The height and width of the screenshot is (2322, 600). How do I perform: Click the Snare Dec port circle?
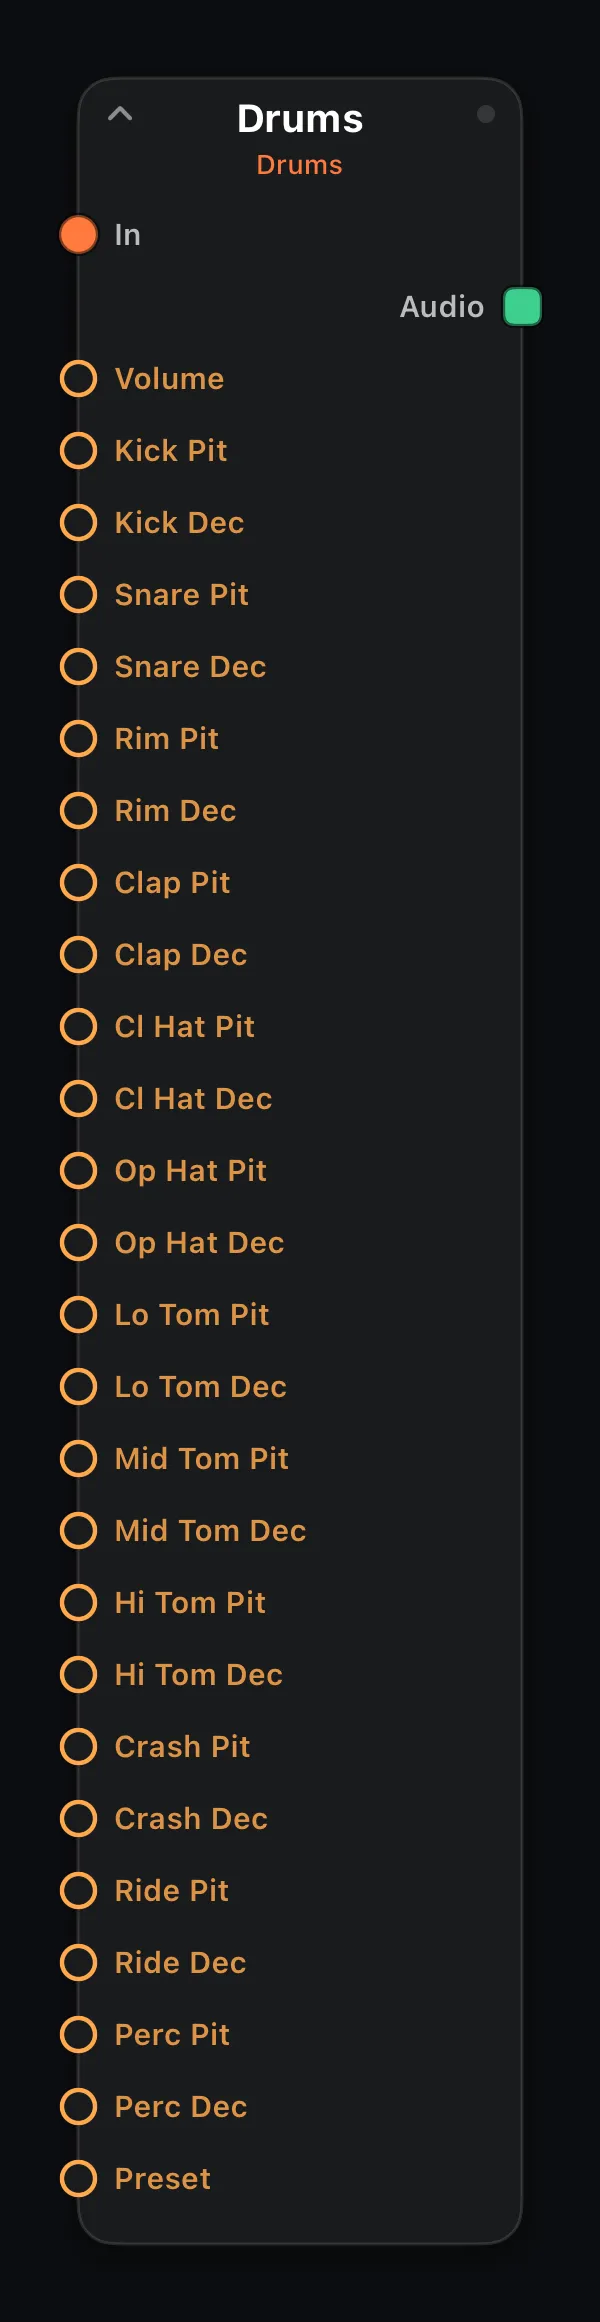click(x=79, y=667)
